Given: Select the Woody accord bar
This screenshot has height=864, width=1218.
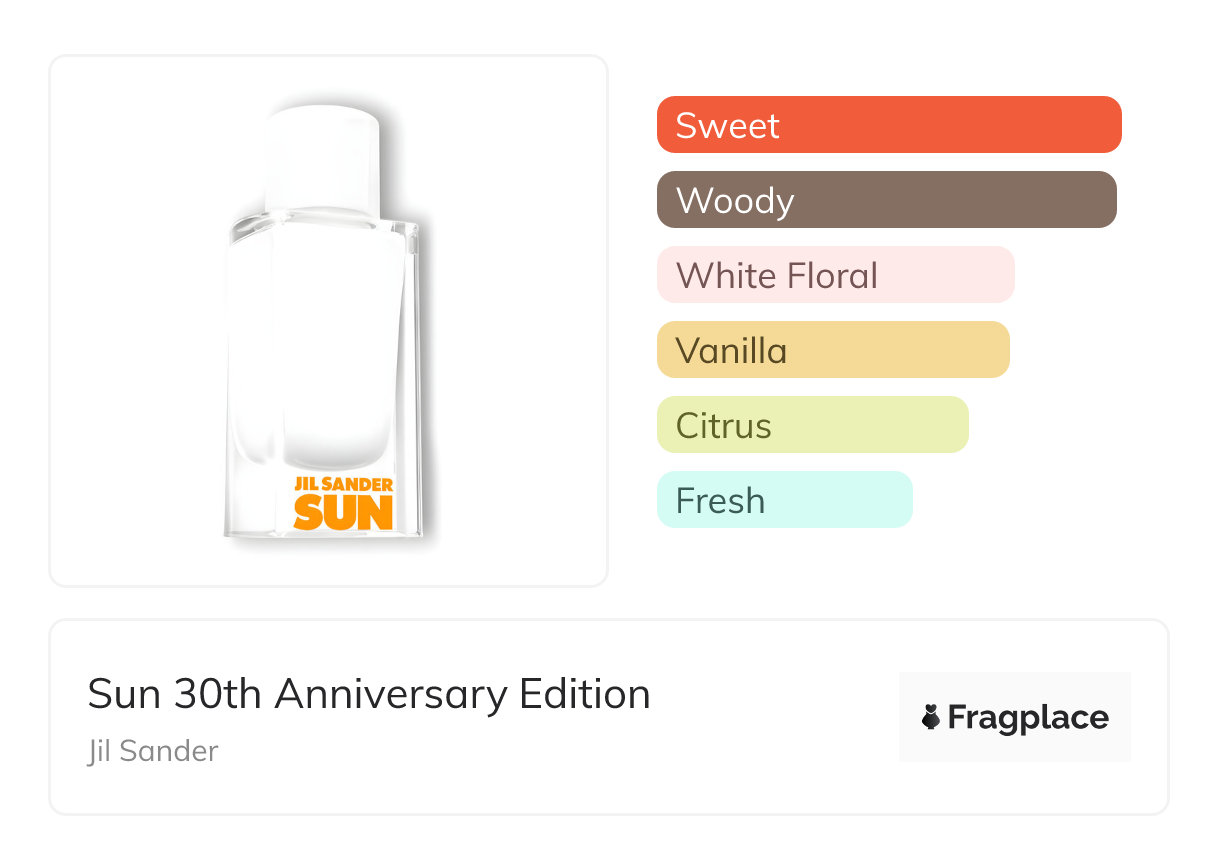Looking at the screenshot, I should 886,200.
